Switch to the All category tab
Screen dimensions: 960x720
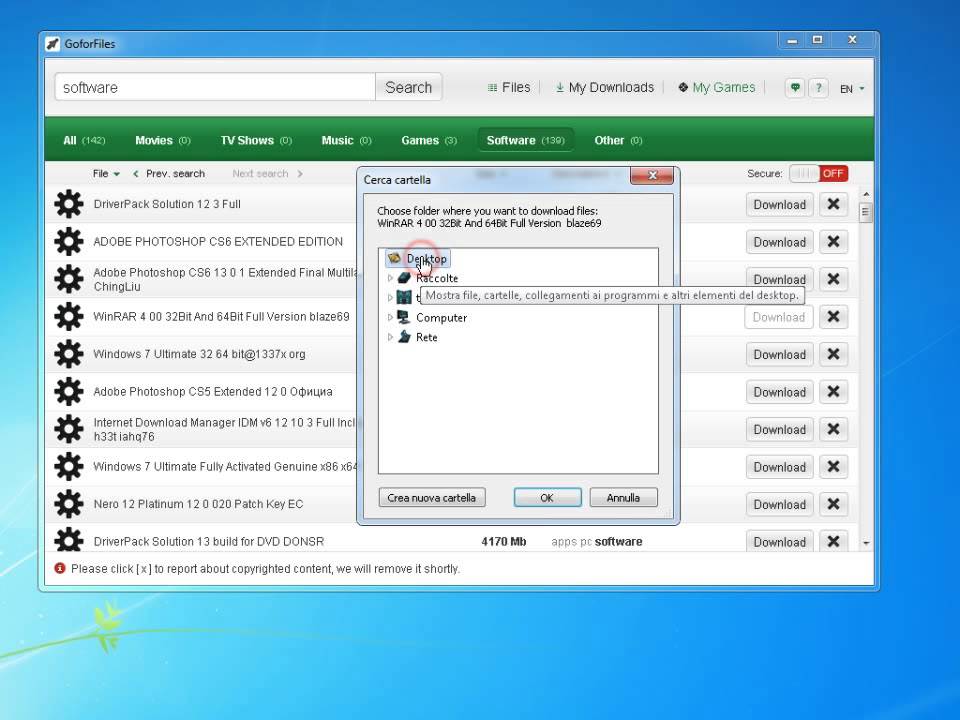(x=84, y=140)
